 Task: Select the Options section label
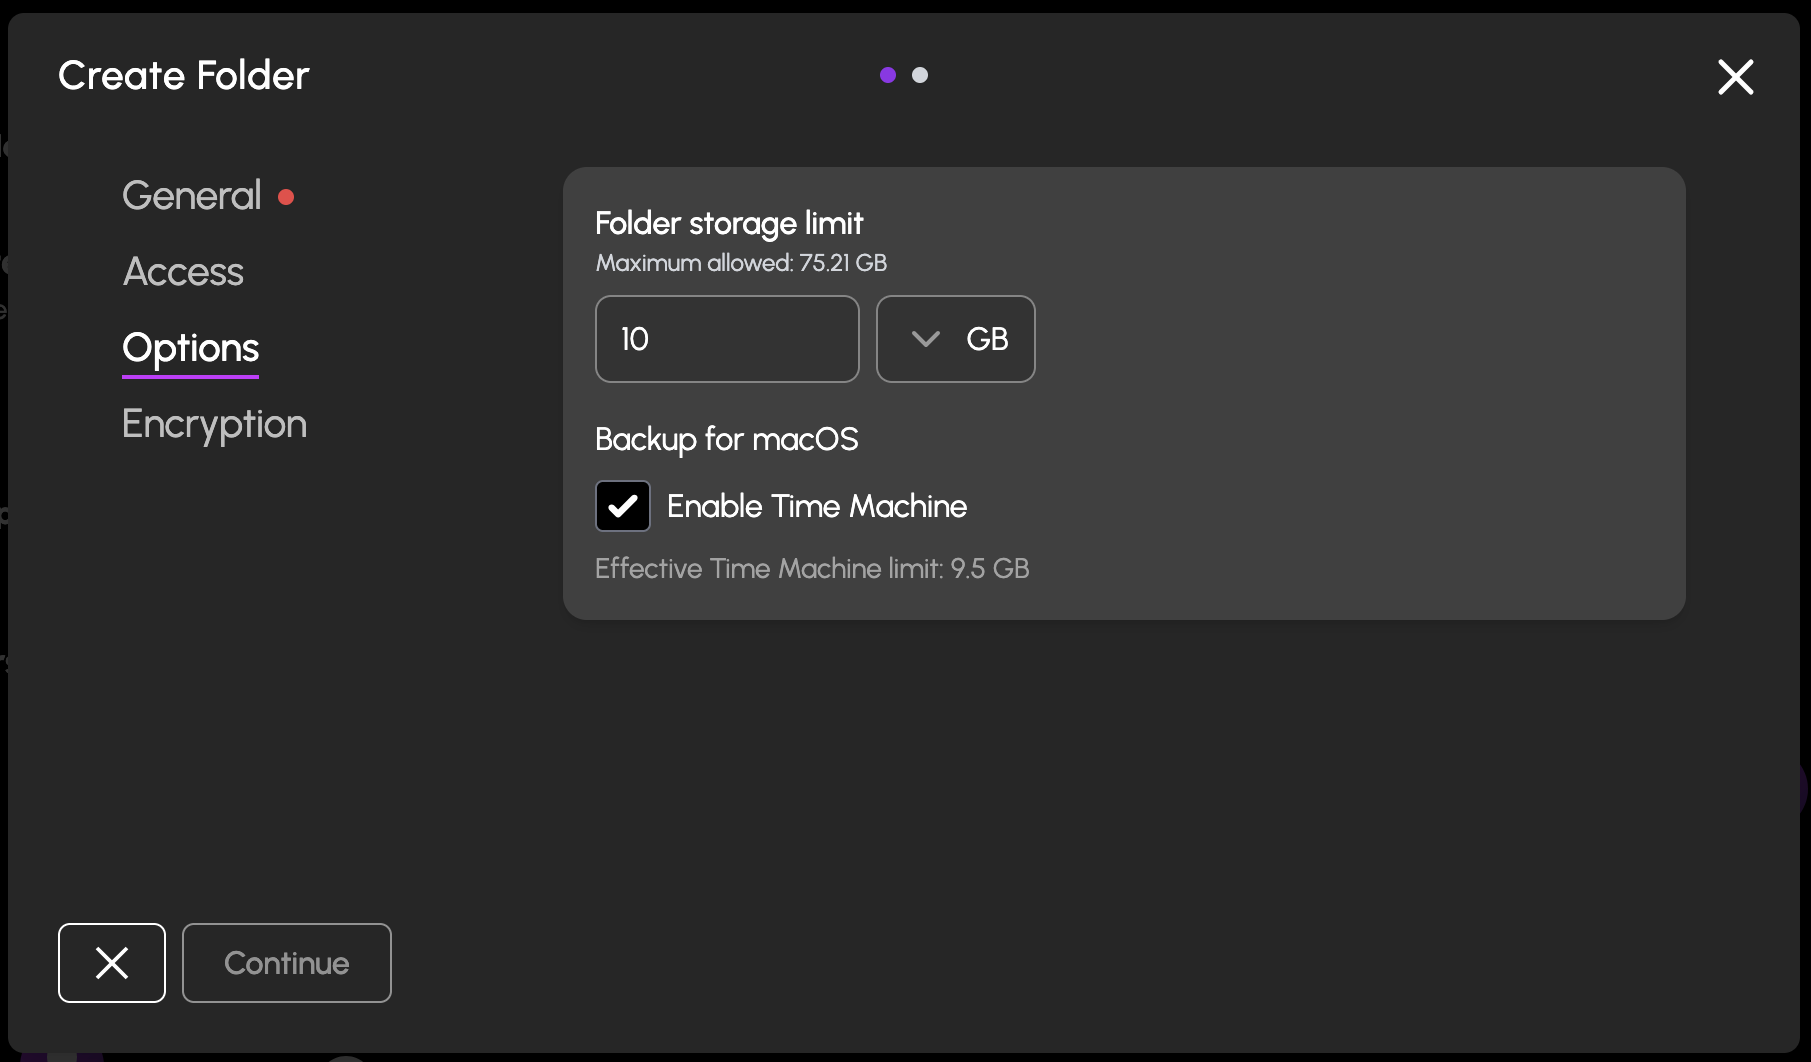190,348
